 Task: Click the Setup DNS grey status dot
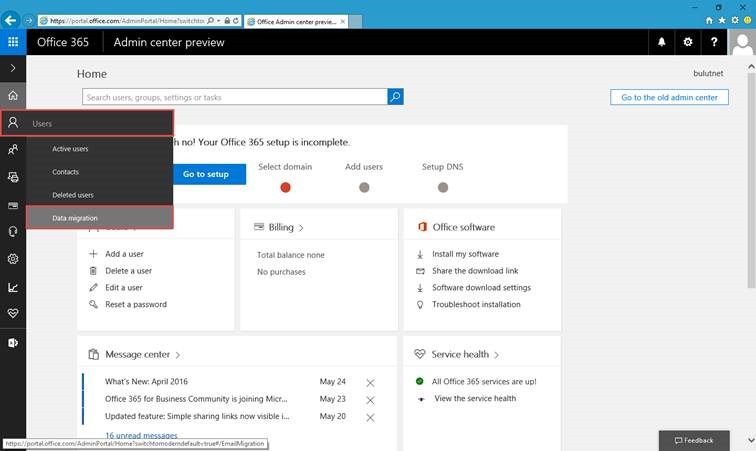(443, 187)
